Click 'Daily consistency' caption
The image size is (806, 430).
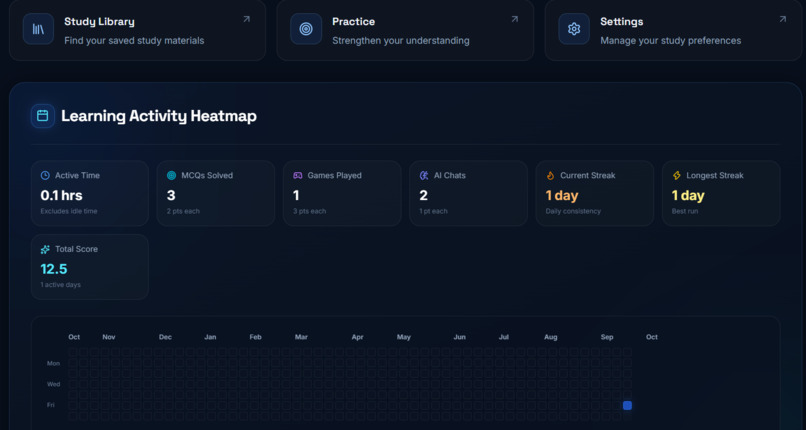click(x=573, y=211)
